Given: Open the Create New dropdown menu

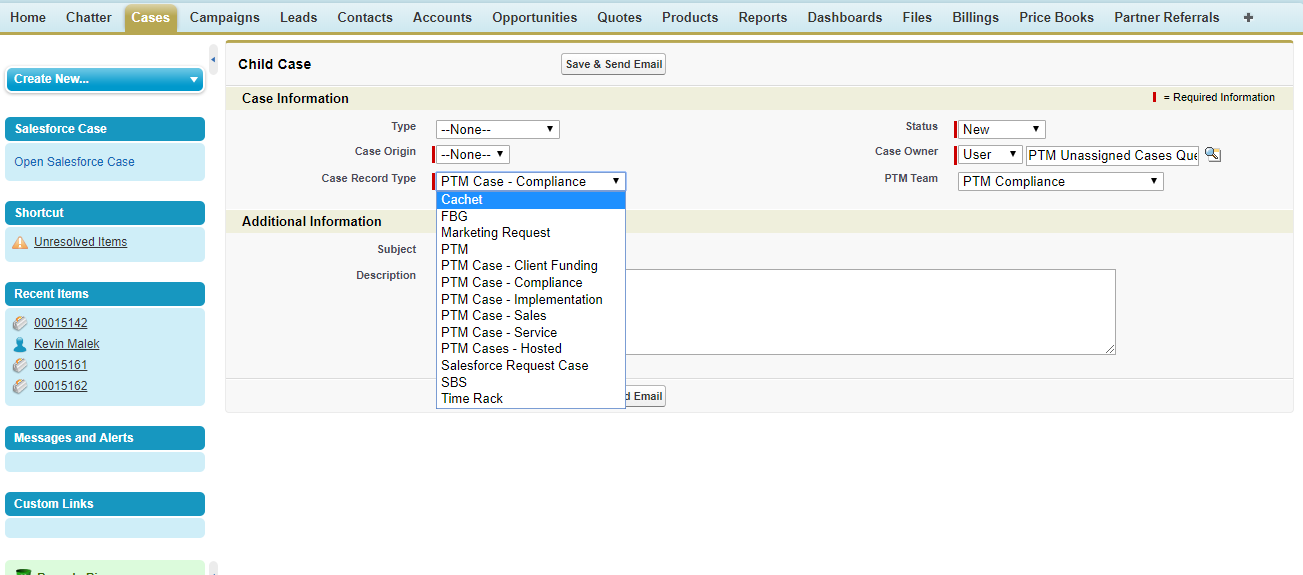Looking at the screenshot, I should pos(104,79).
